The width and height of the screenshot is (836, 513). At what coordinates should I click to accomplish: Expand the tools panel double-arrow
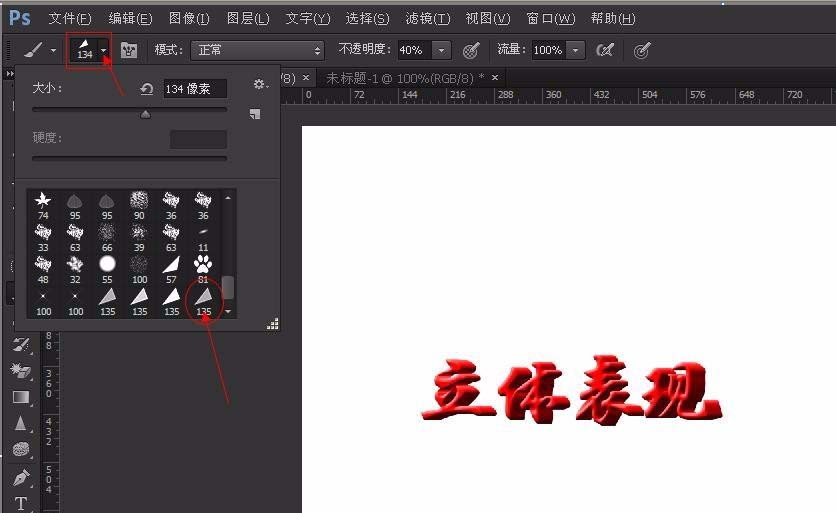[x=9, y=74]
